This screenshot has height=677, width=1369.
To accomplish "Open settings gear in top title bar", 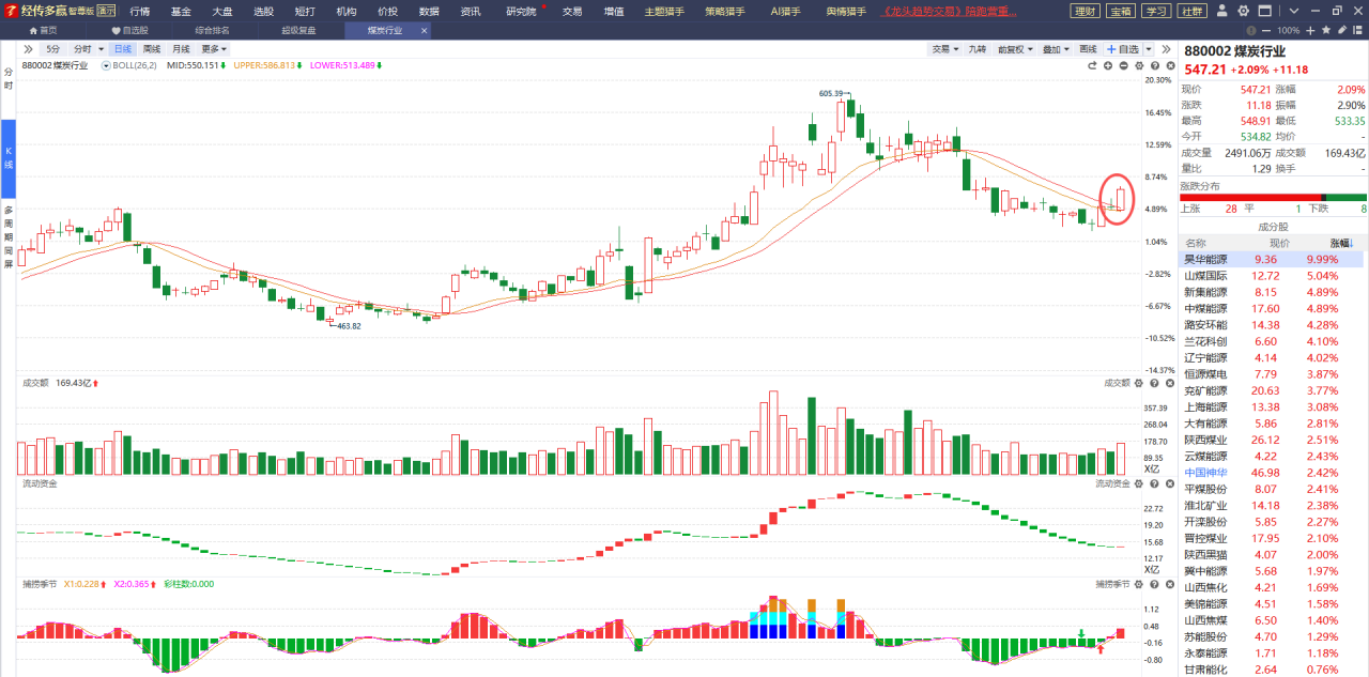I will click(1245, 11).
